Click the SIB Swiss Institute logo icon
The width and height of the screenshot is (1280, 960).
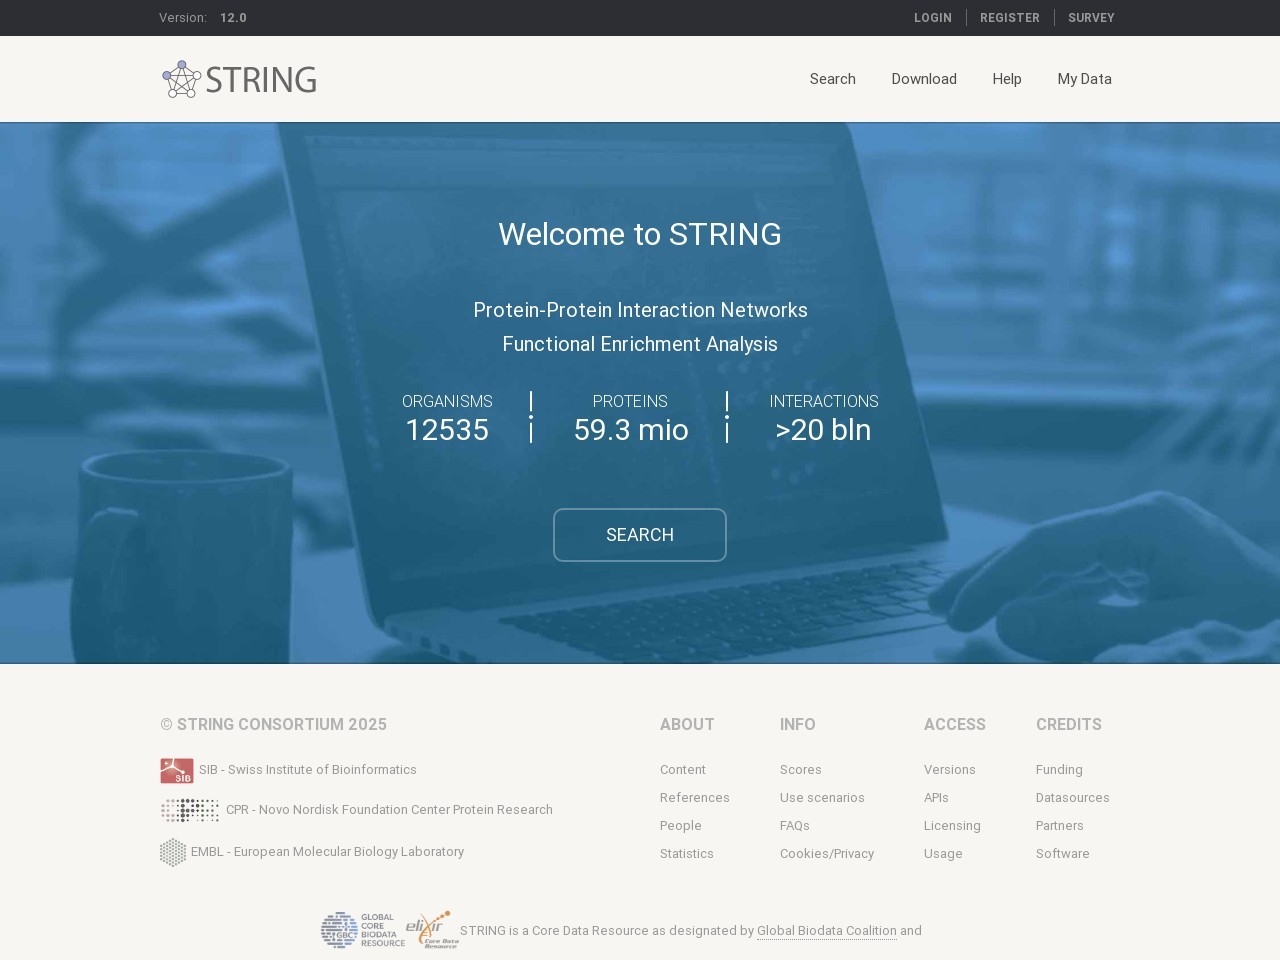click(177, 770)
